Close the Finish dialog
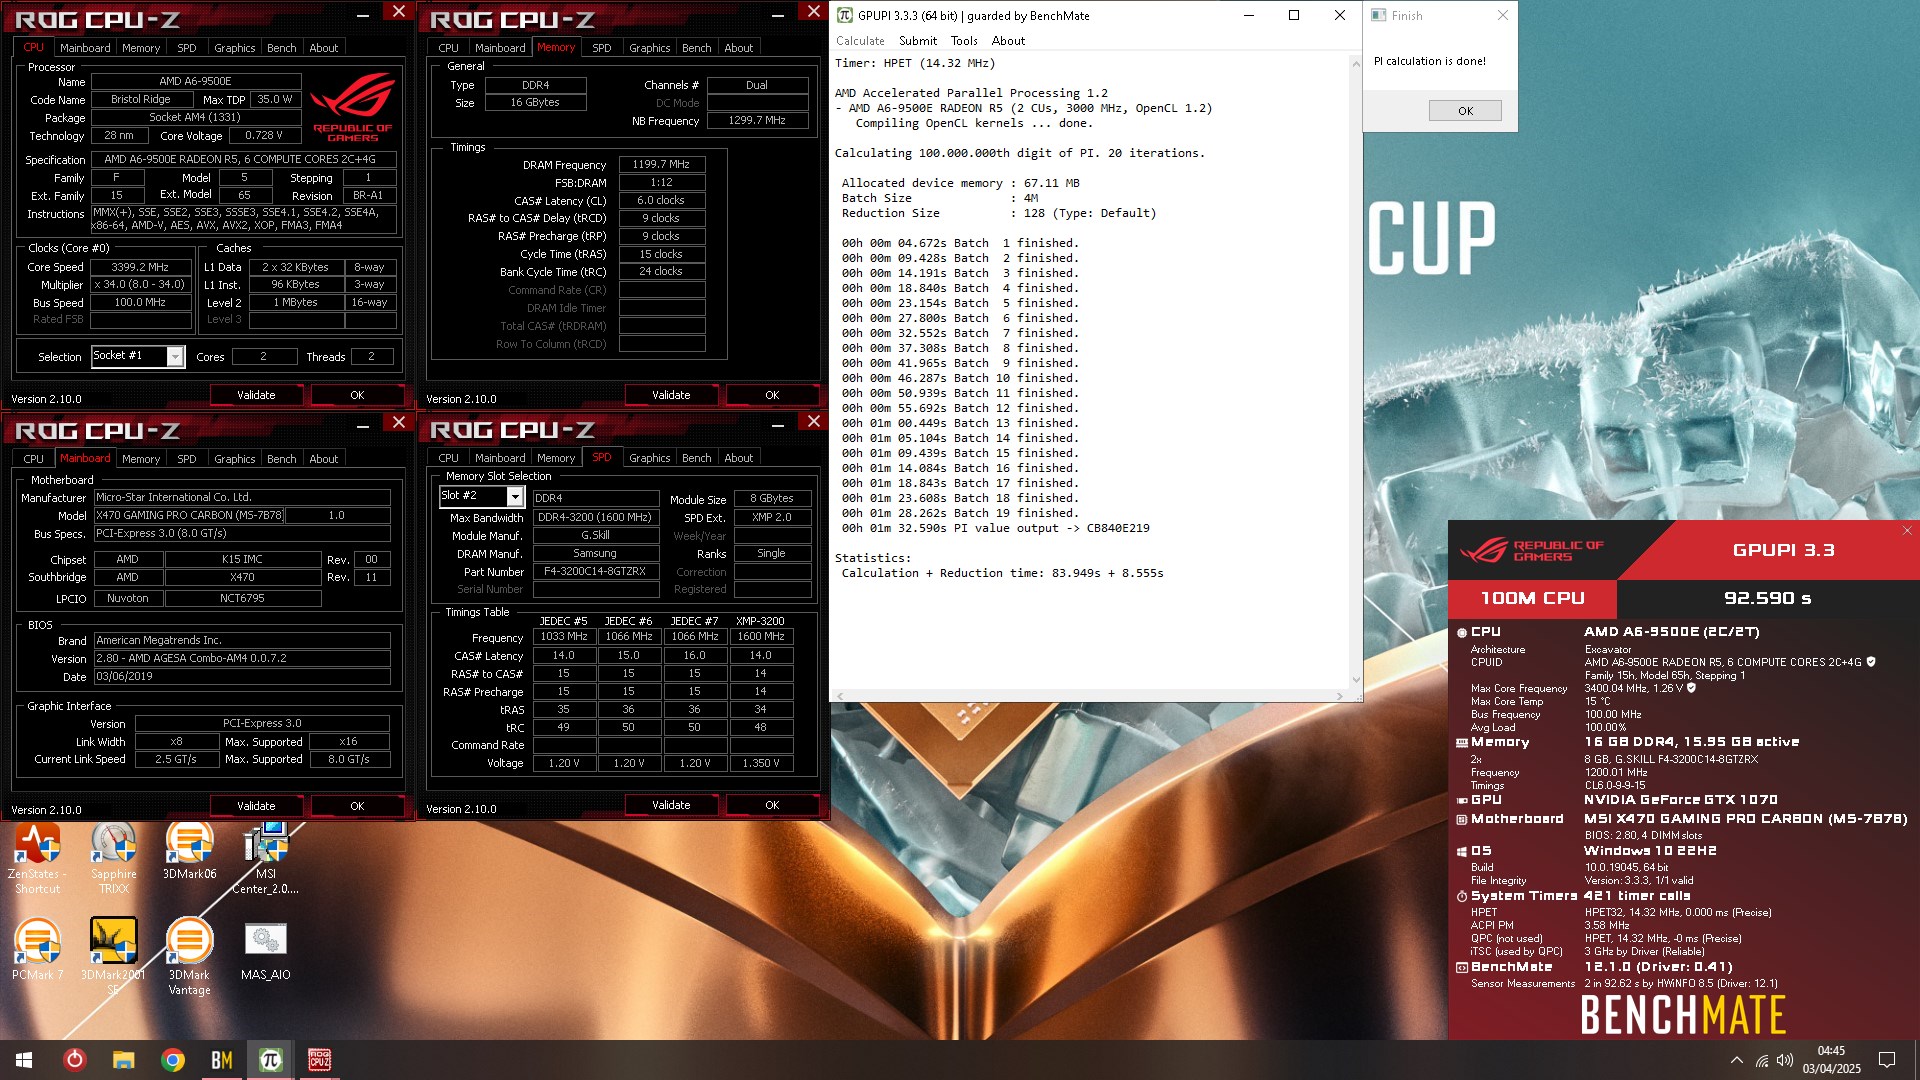 (1502, 15)
